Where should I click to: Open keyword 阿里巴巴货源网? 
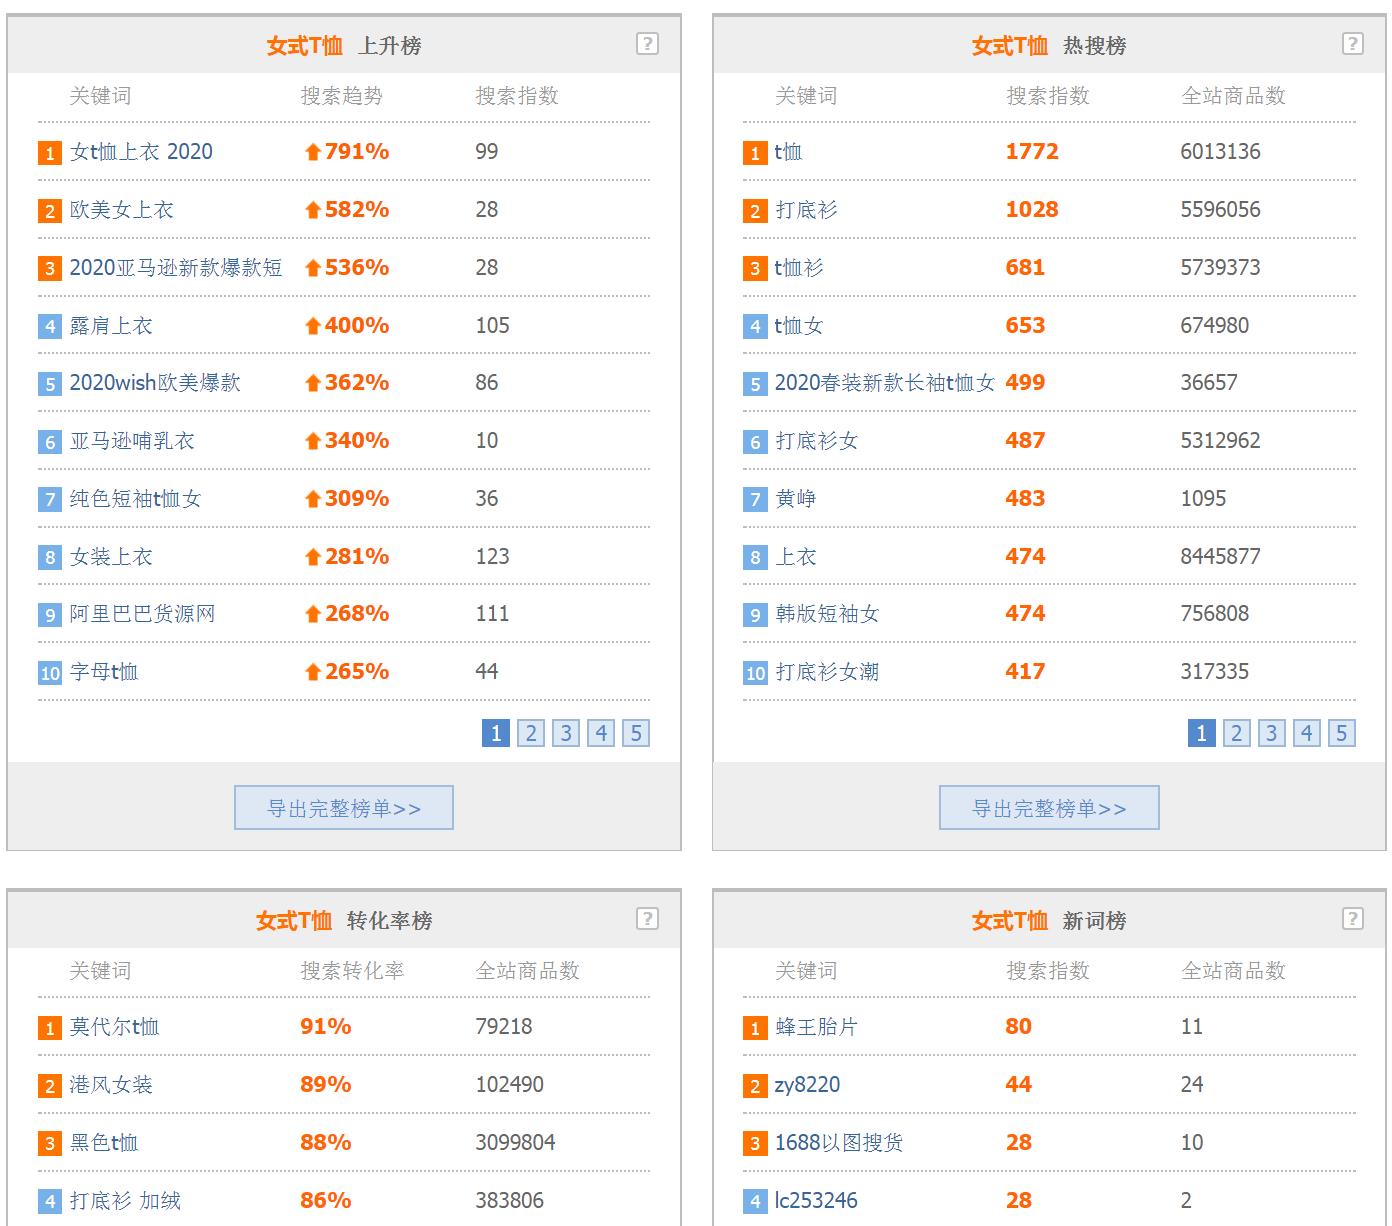click(142, 614)
